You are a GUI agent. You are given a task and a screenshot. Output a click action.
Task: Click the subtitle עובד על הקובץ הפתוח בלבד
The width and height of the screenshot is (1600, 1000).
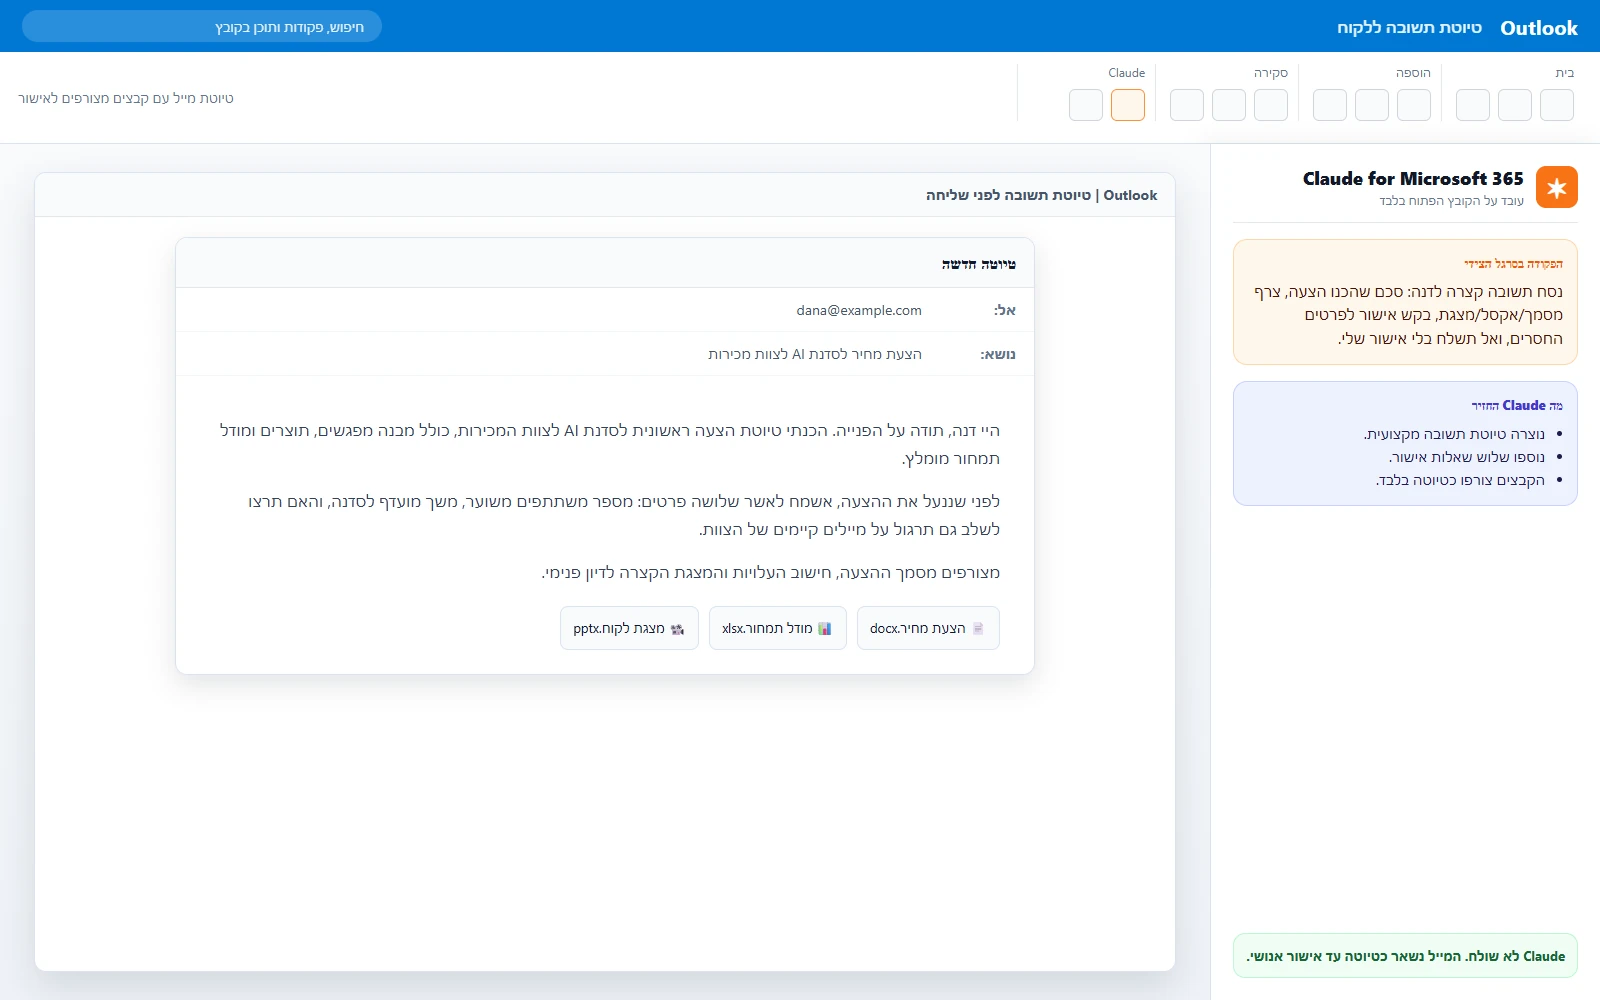click(1452, 201)
